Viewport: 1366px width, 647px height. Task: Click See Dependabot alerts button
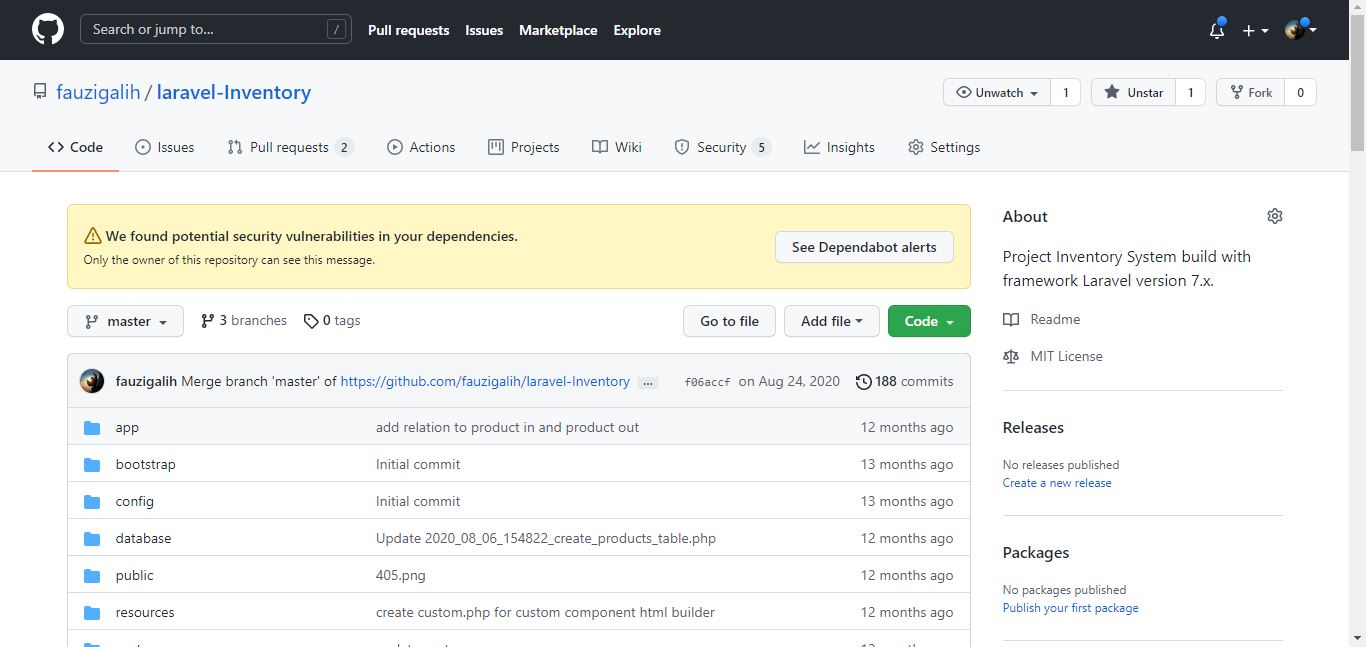864,247
